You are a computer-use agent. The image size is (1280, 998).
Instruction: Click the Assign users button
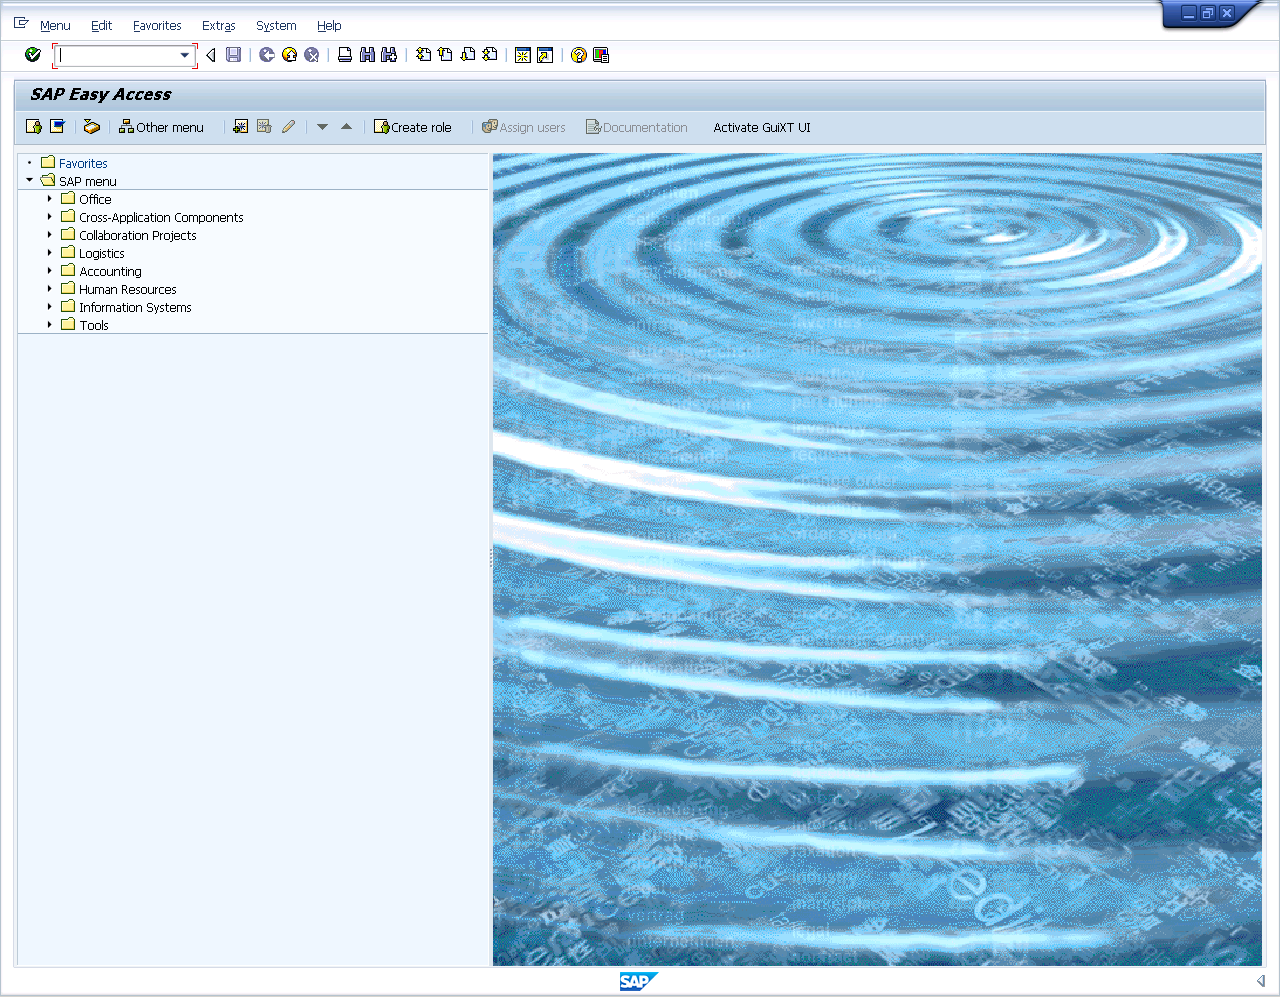[524, 127]
